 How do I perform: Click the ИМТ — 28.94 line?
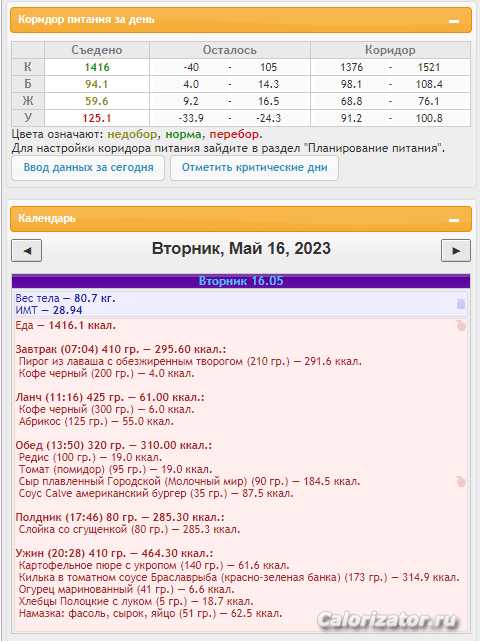pos(49,310)
